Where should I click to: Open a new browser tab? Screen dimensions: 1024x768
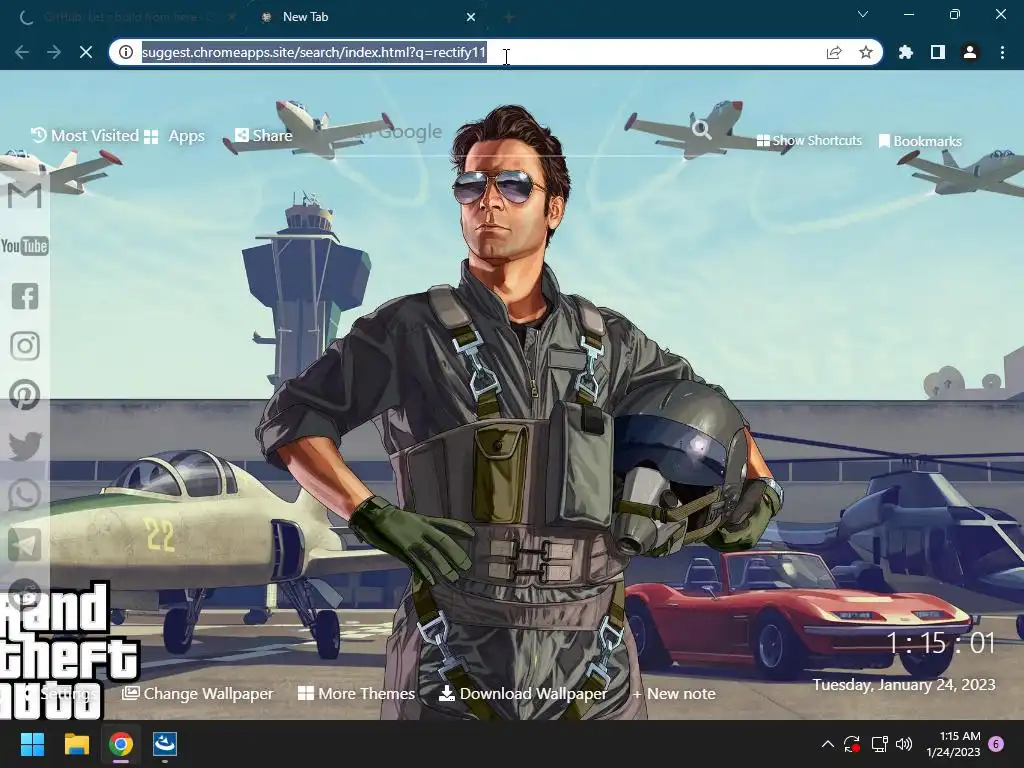point(509,17)
